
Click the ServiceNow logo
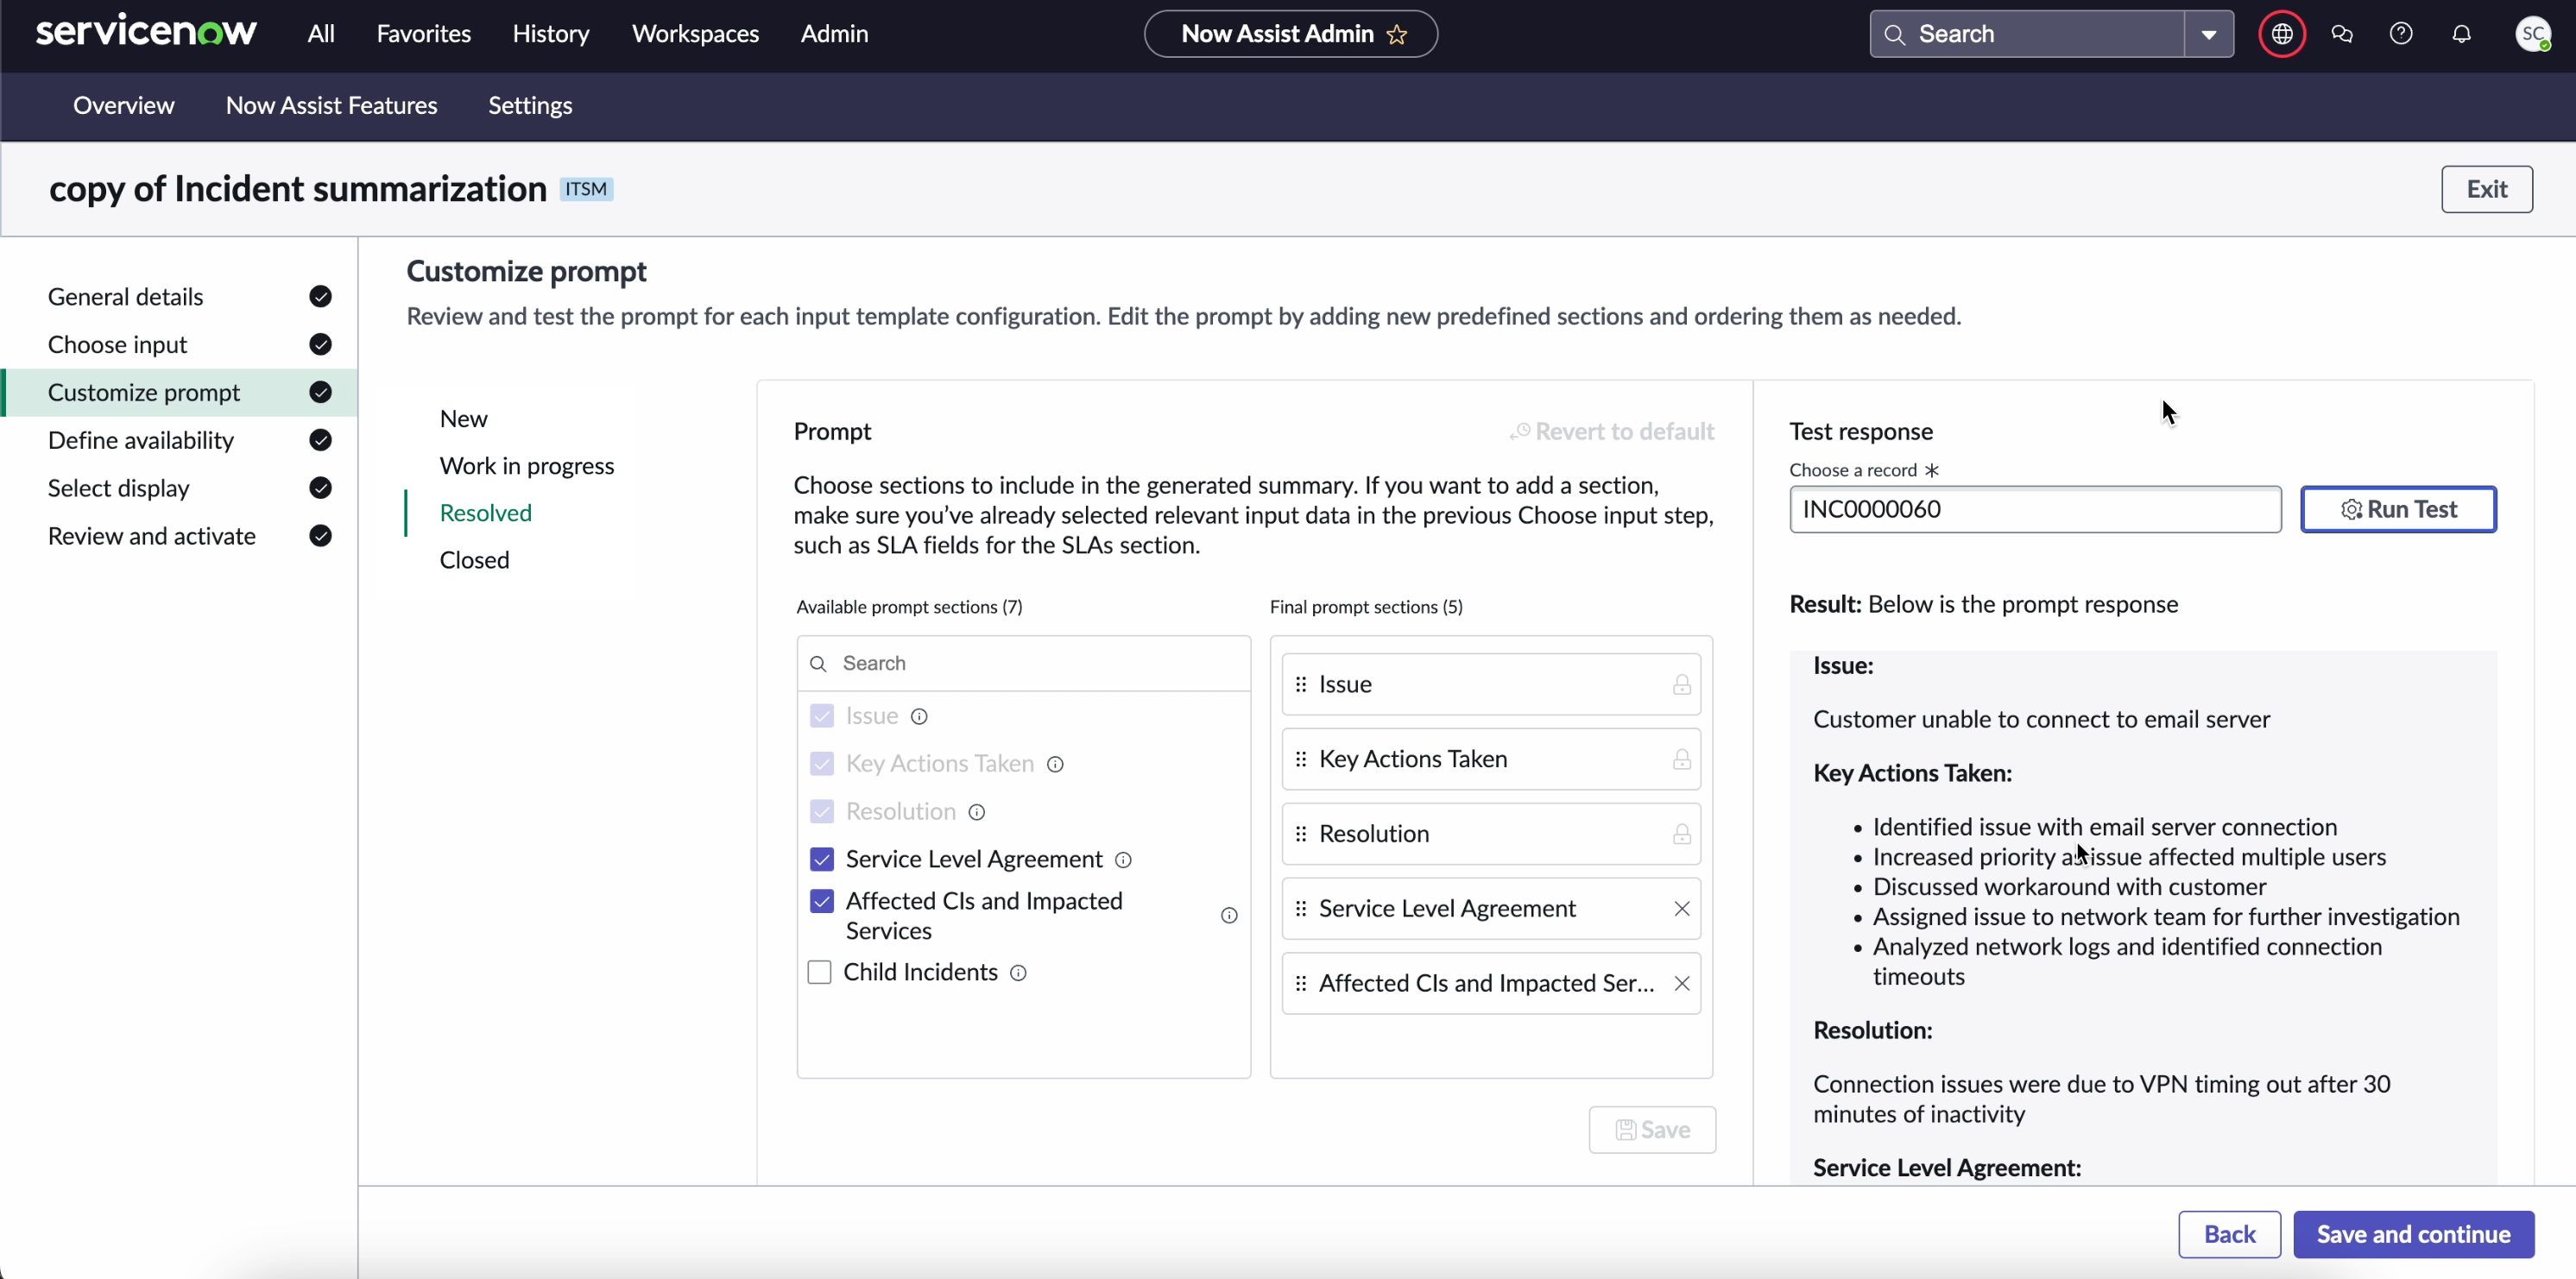(x=146, y=32)
